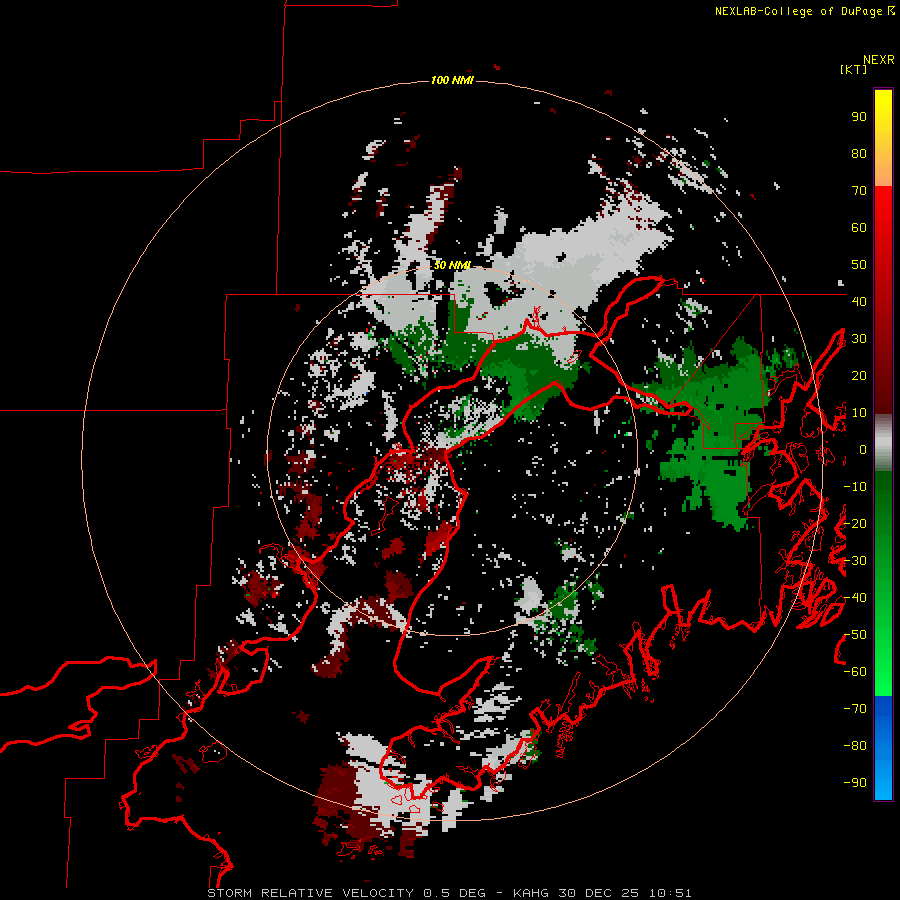Click the 60 value on velocity scale
The height and width of the screenshot is (900, 900).
pyautogui.click(x=859, y=227)
